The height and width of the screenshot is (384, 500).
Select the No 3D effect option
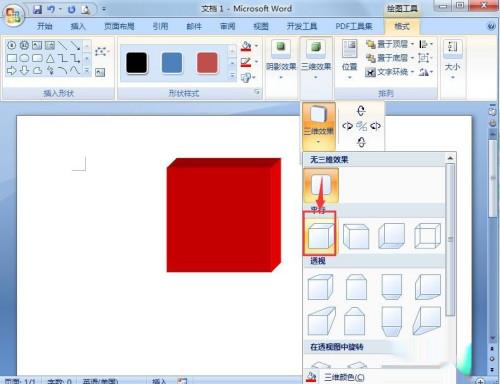pyautogui.click(x=321, y=185)
